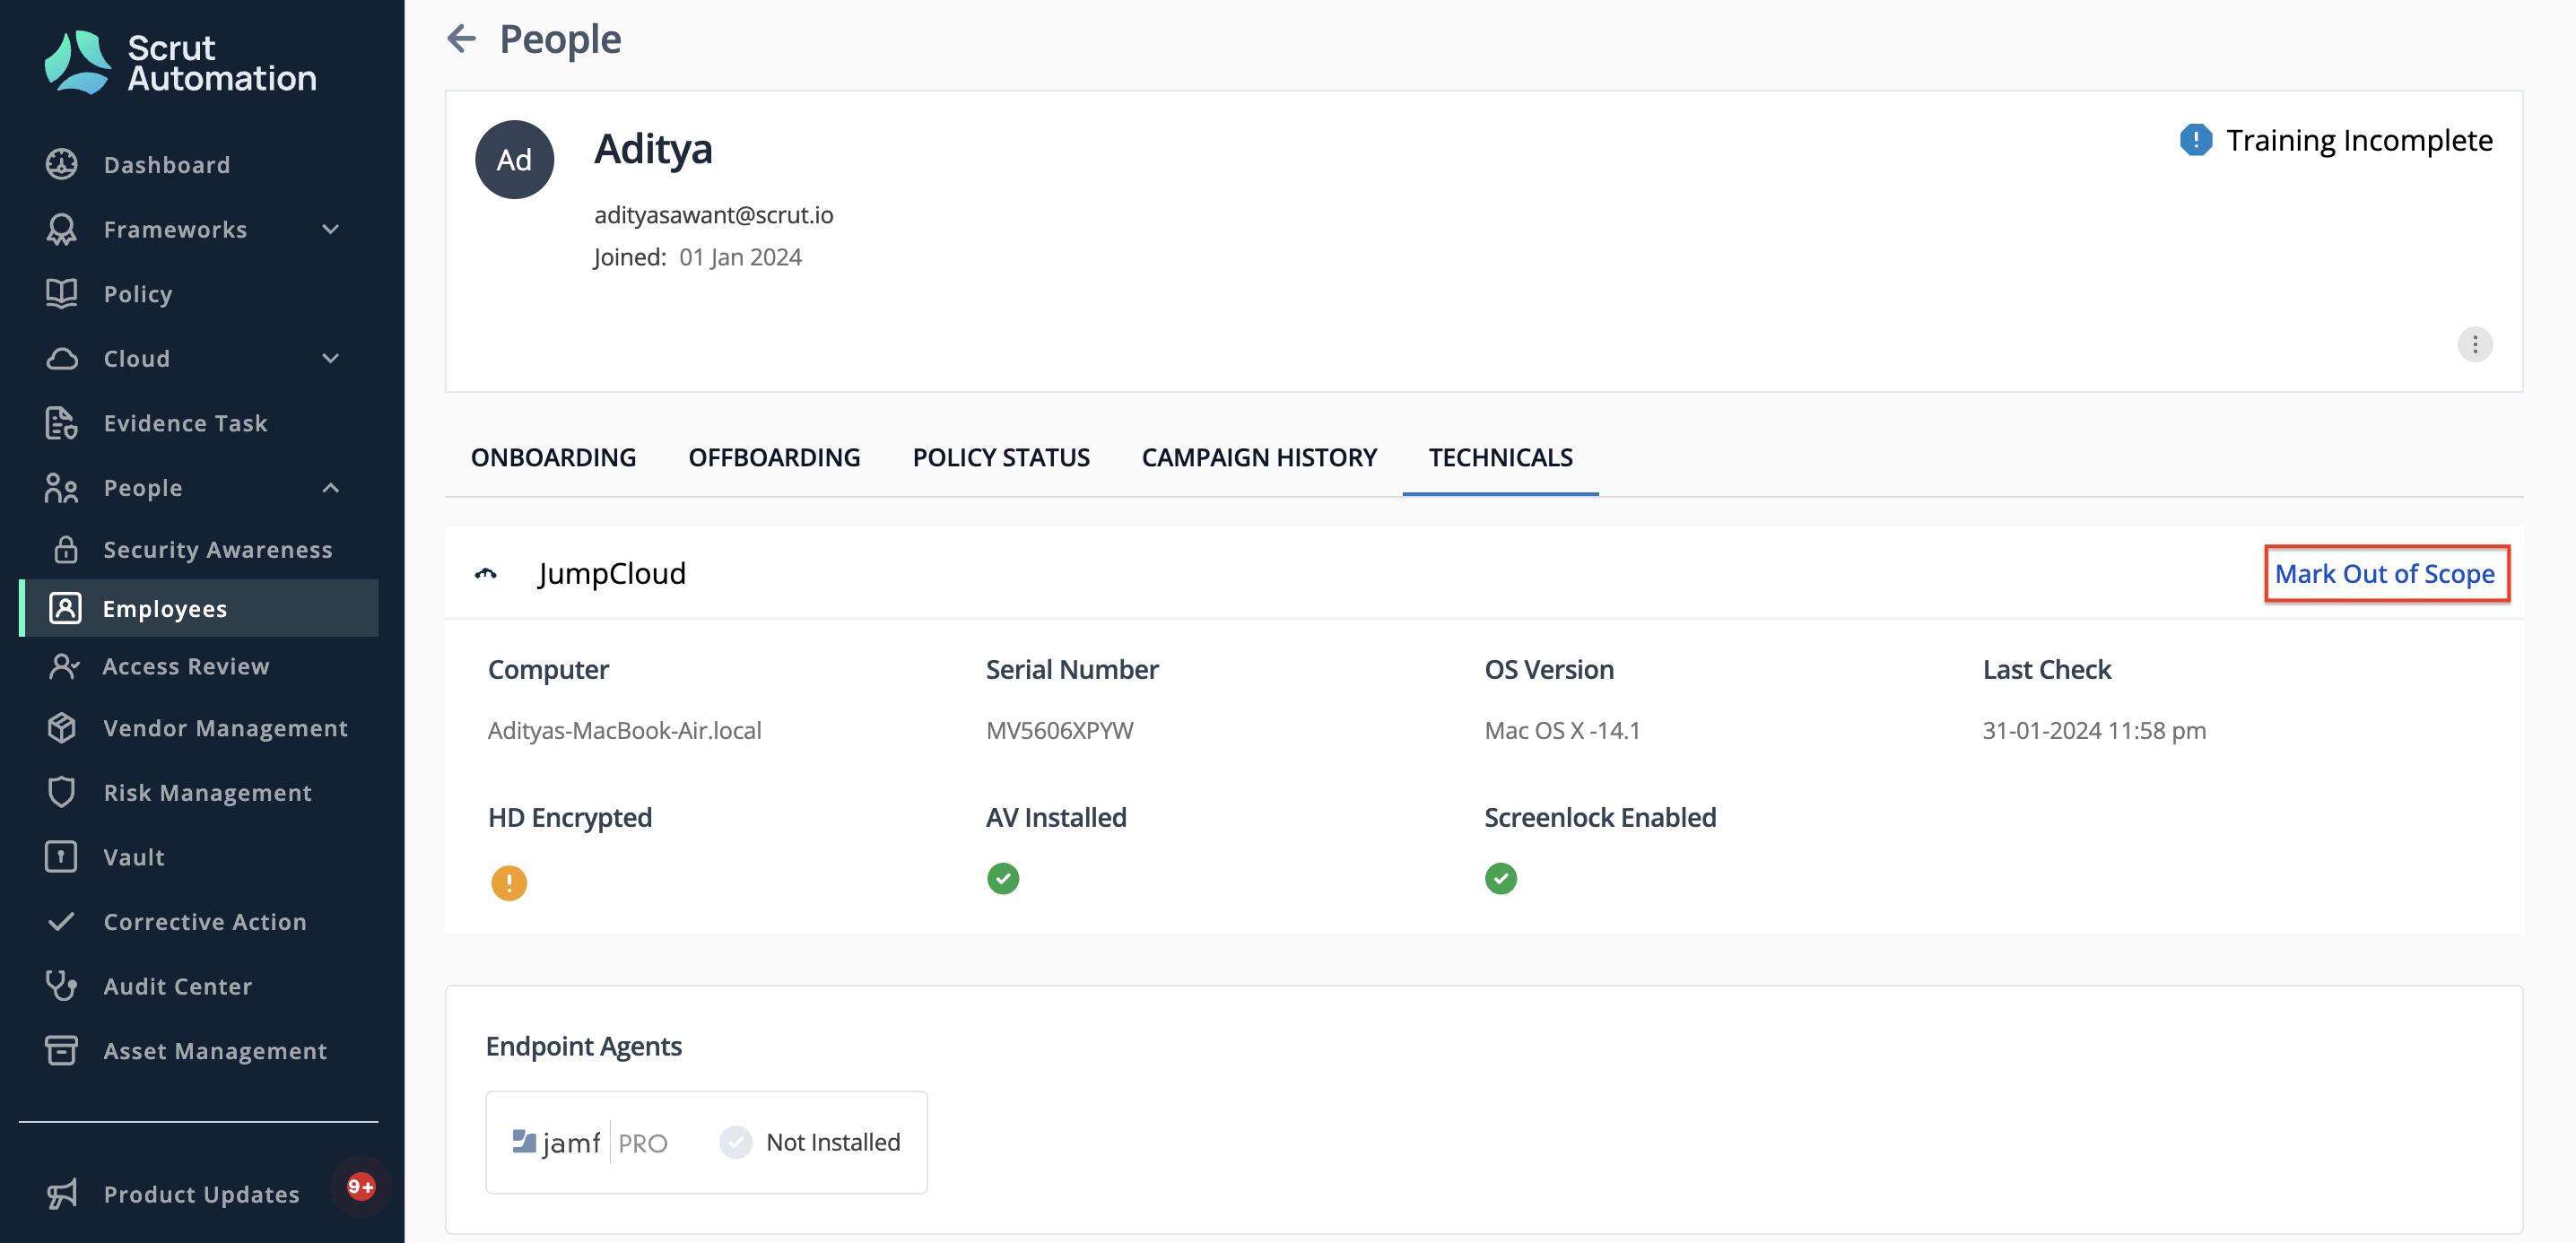Click the Risk Management shield icon
The width and height of the screenshot is (2576, 1243).
point(62,792)
